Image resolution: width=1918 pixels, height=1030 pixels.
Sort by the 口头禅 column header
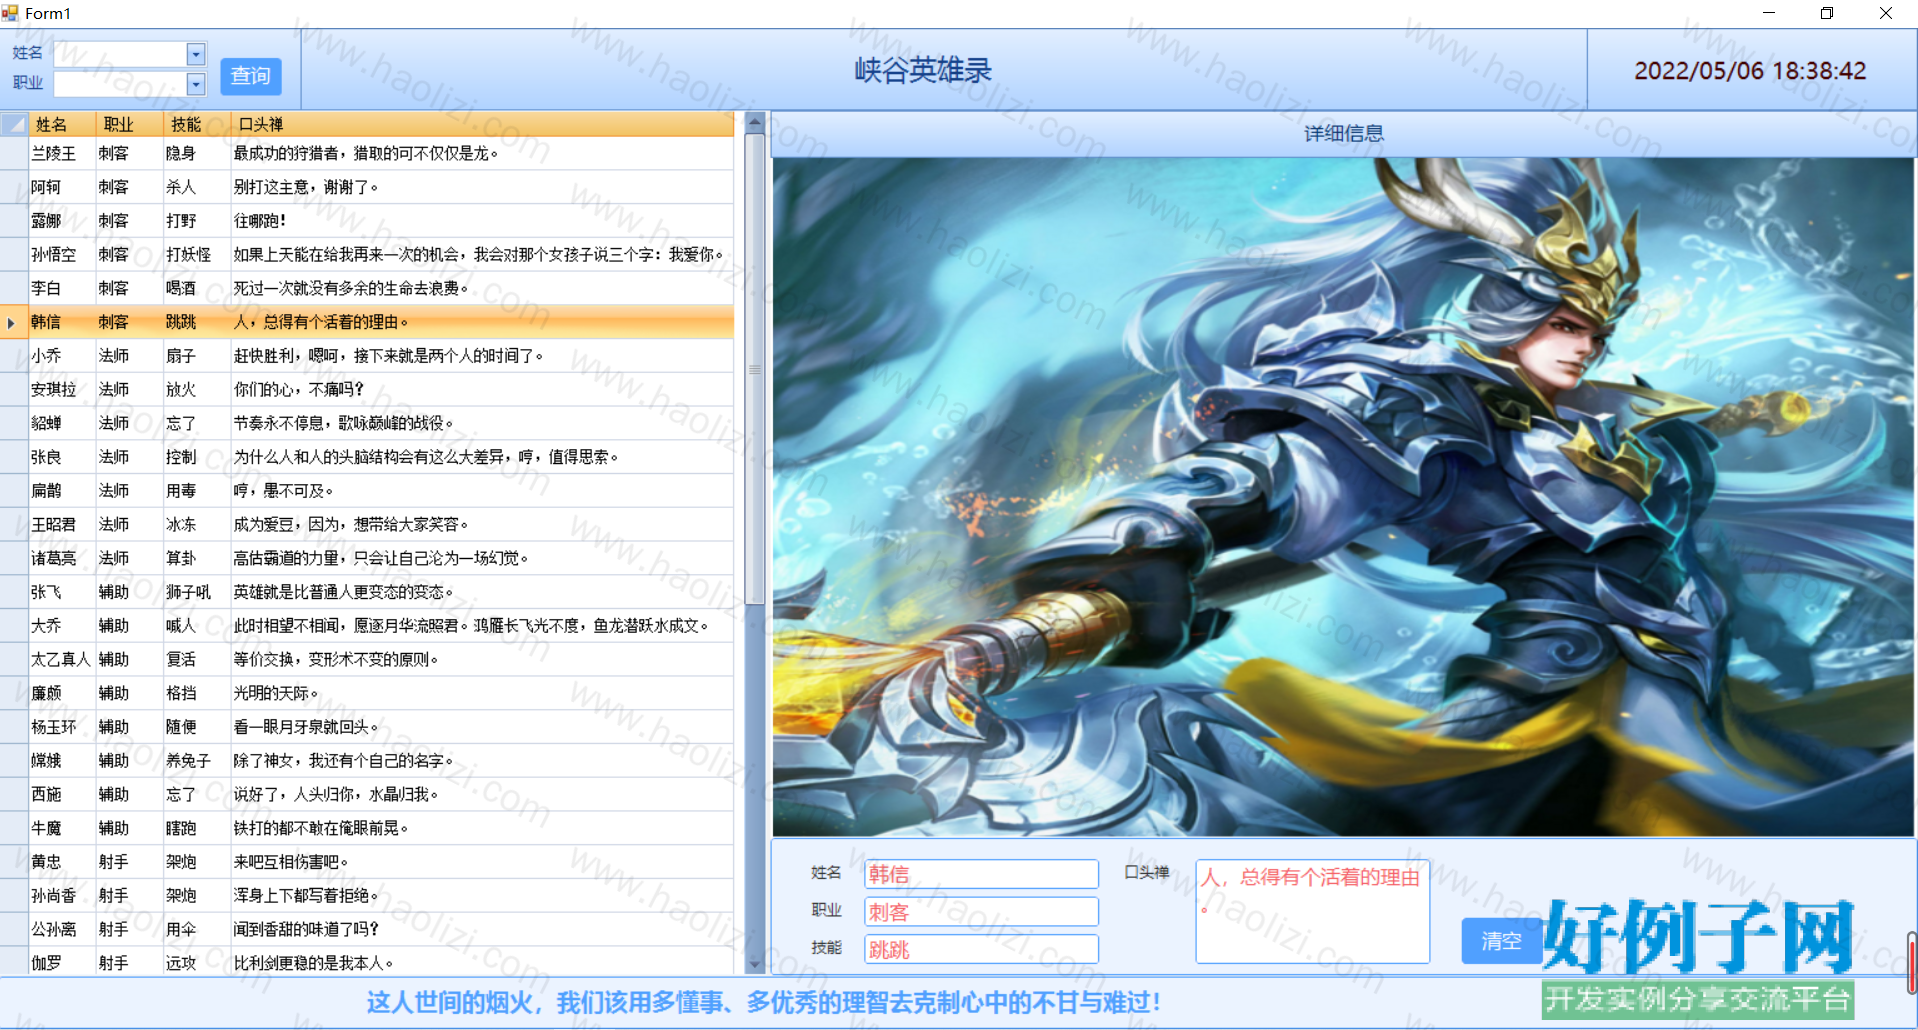click(x=482, y=124)
